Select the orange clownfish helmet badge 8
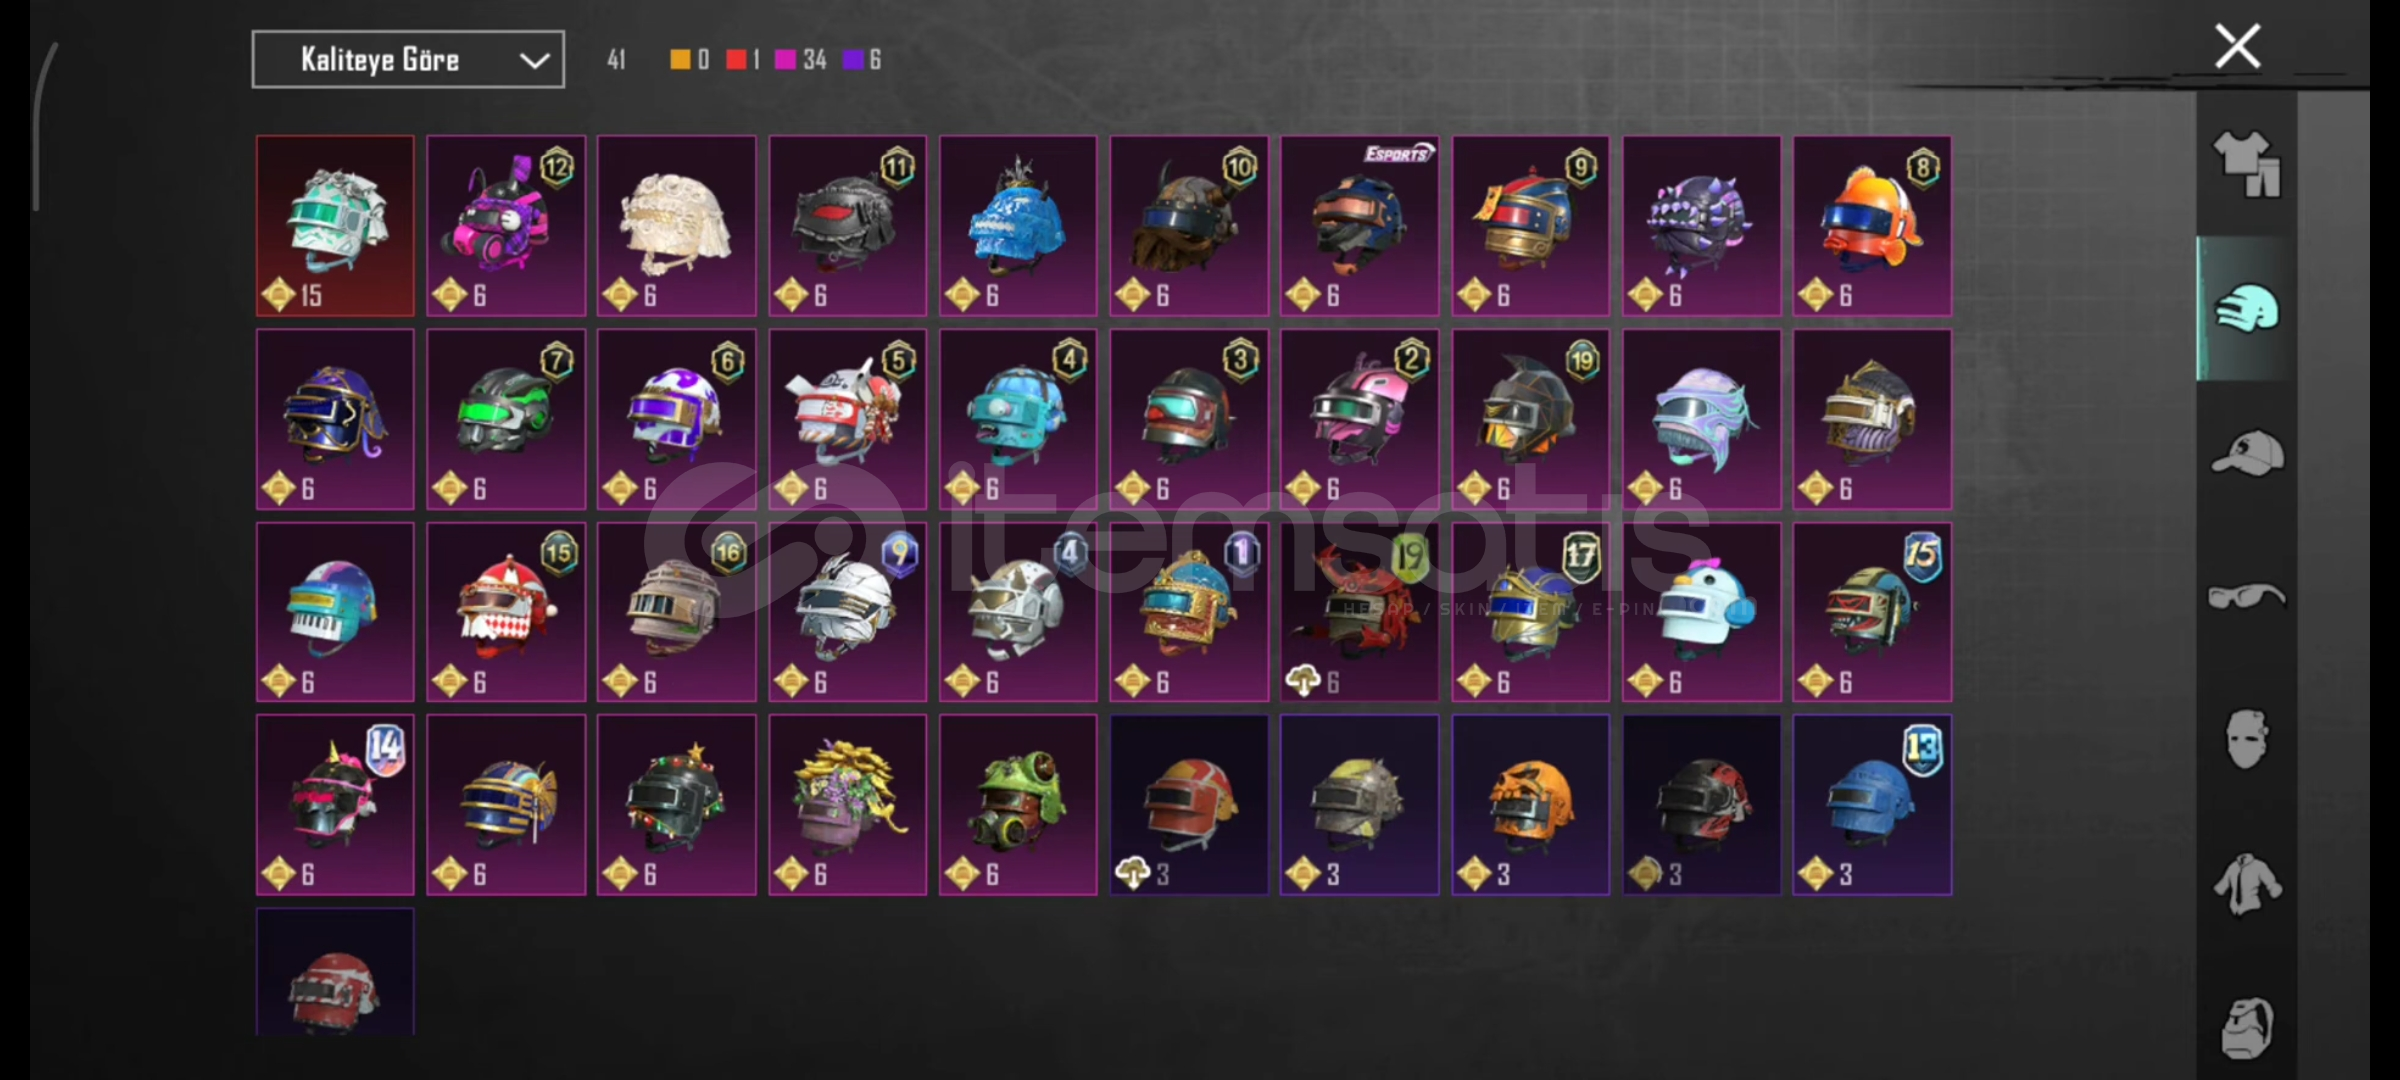 pyautogui.click(x=1872, y=226)
